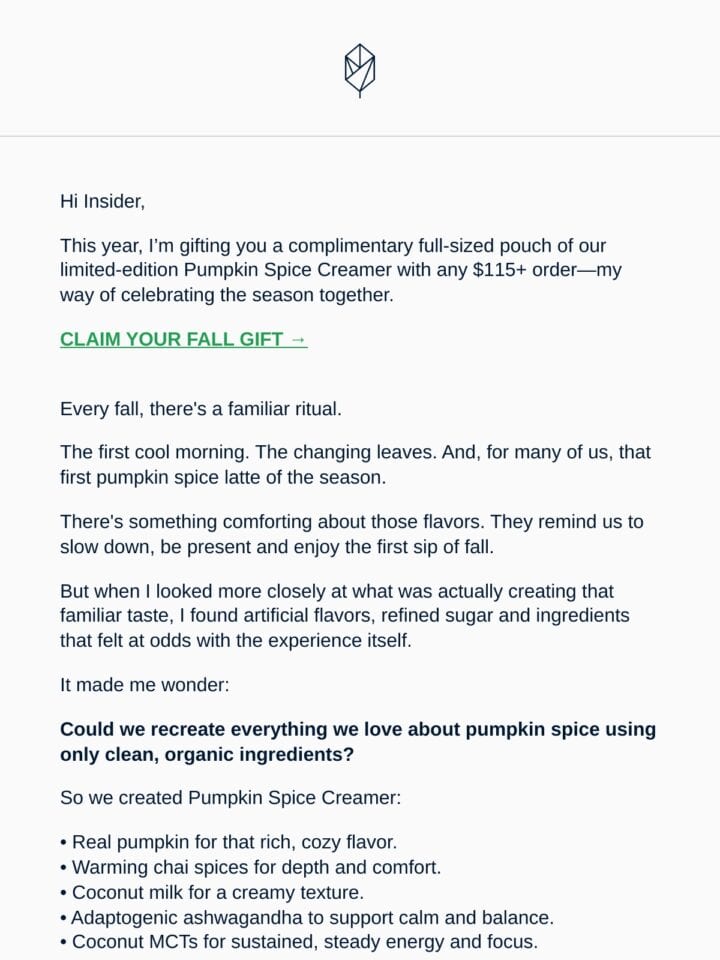The image size is (720, 960).
Task: Click the 'There's something comforting' paragraph
Action: coord(351,534)
